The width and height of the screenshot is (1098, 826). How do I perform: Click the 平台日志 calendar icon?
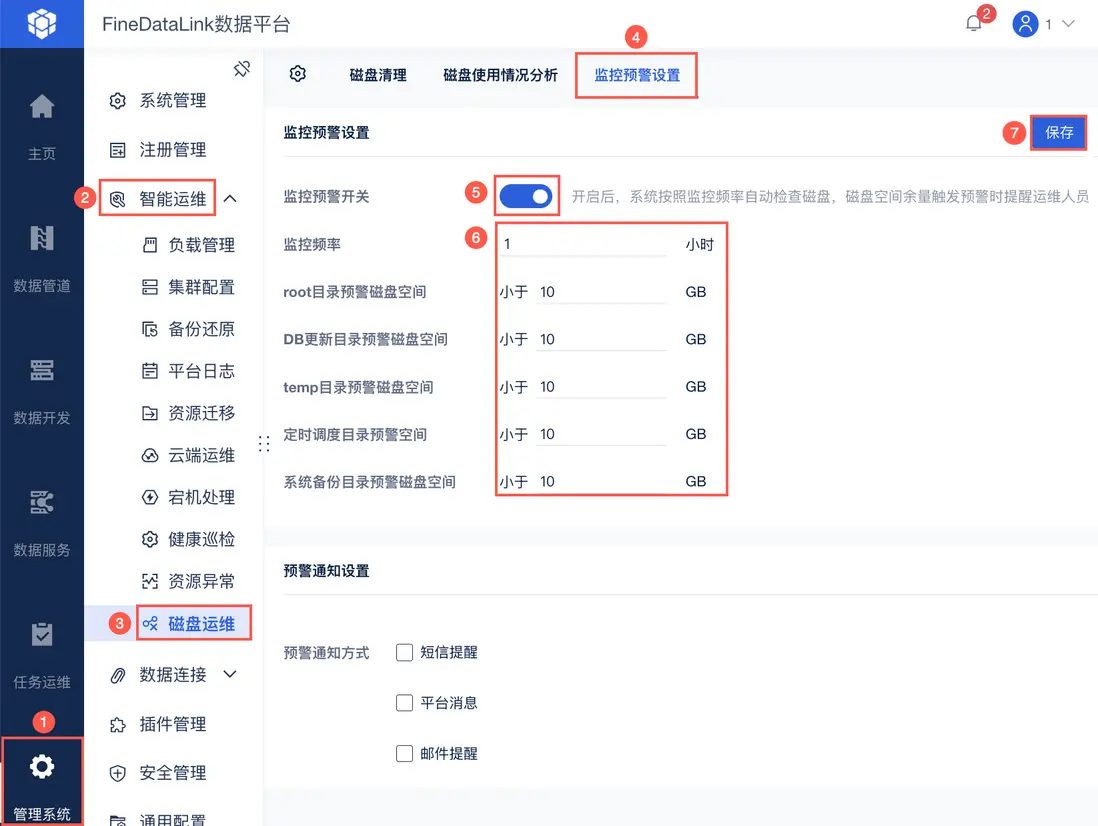coord(150,371)
